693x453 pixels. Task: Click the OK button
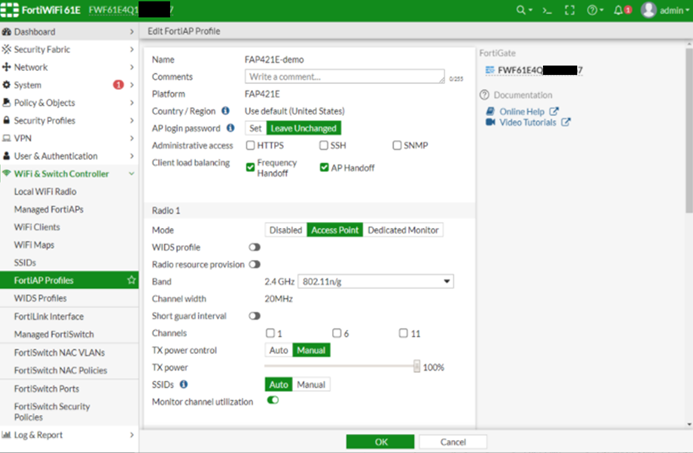click(381, 442)
